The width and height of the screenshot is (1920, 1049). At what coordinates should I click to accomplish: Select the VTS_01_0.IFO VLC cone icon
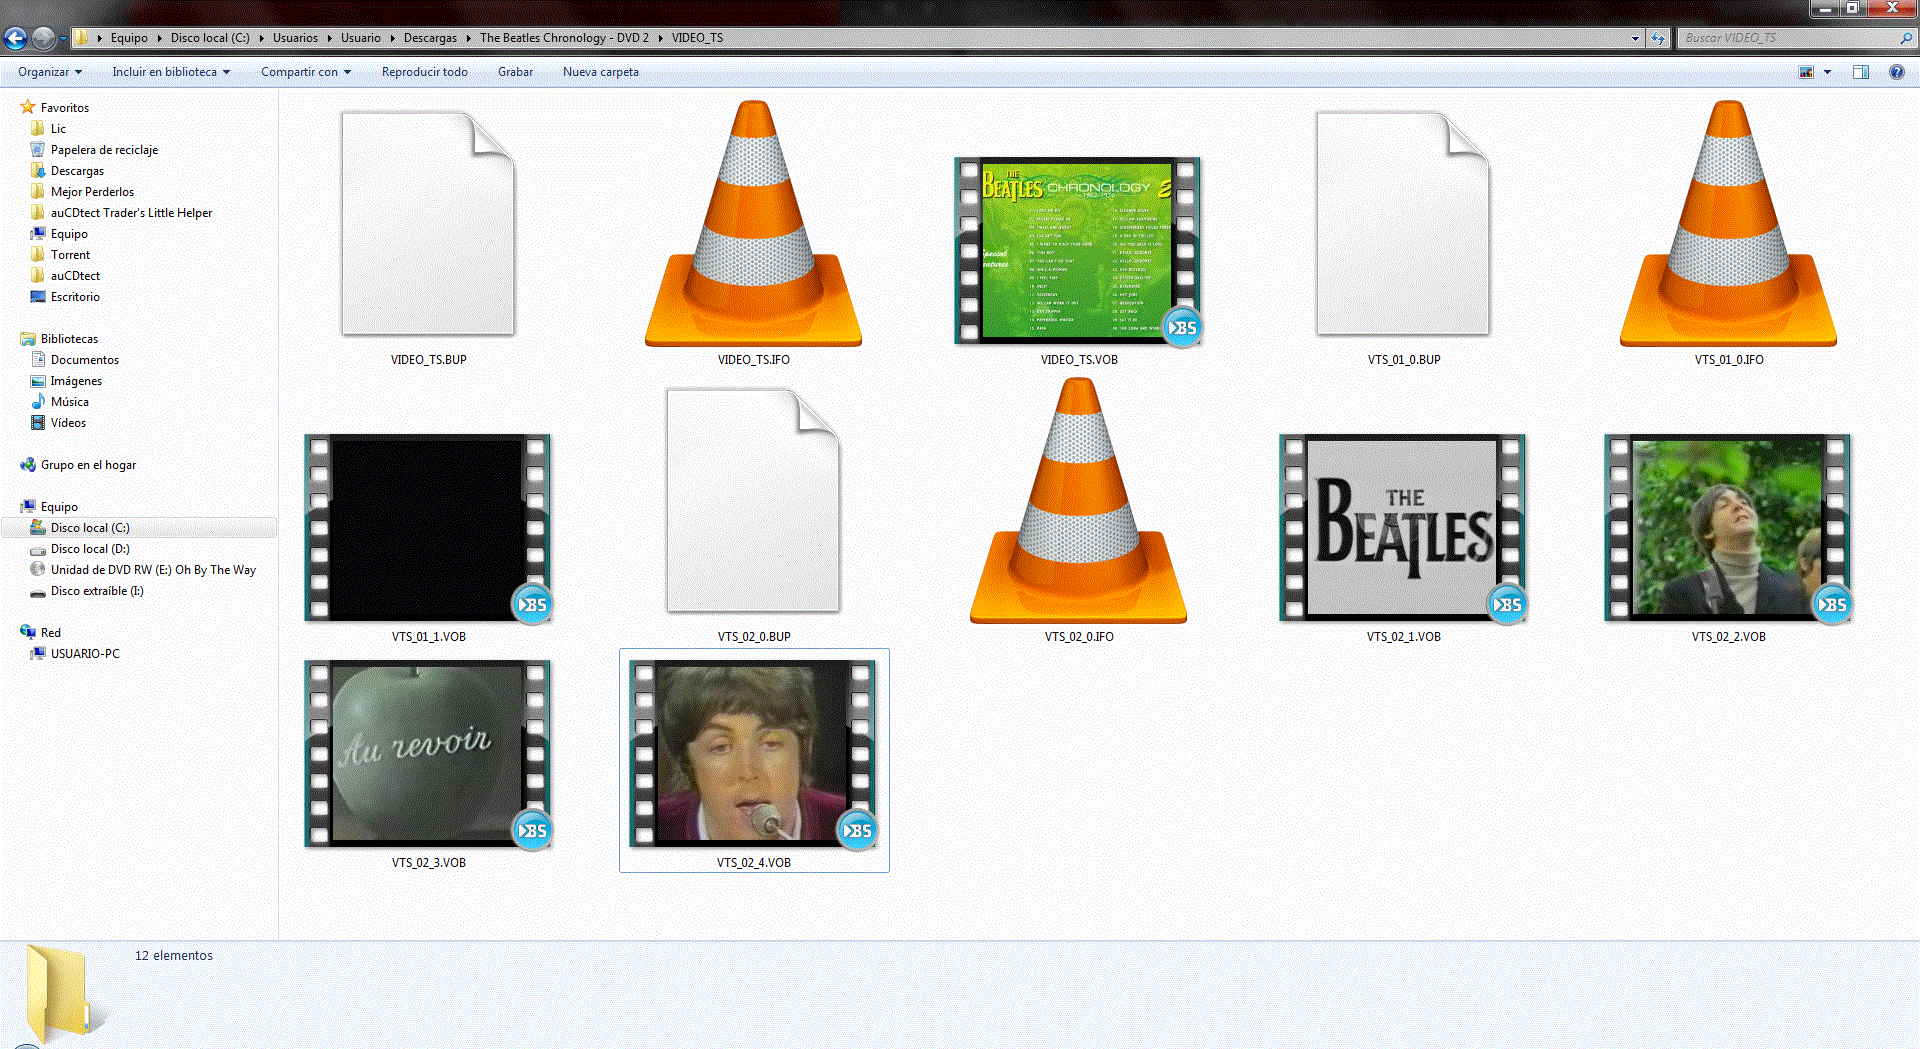coord(1728,223)
